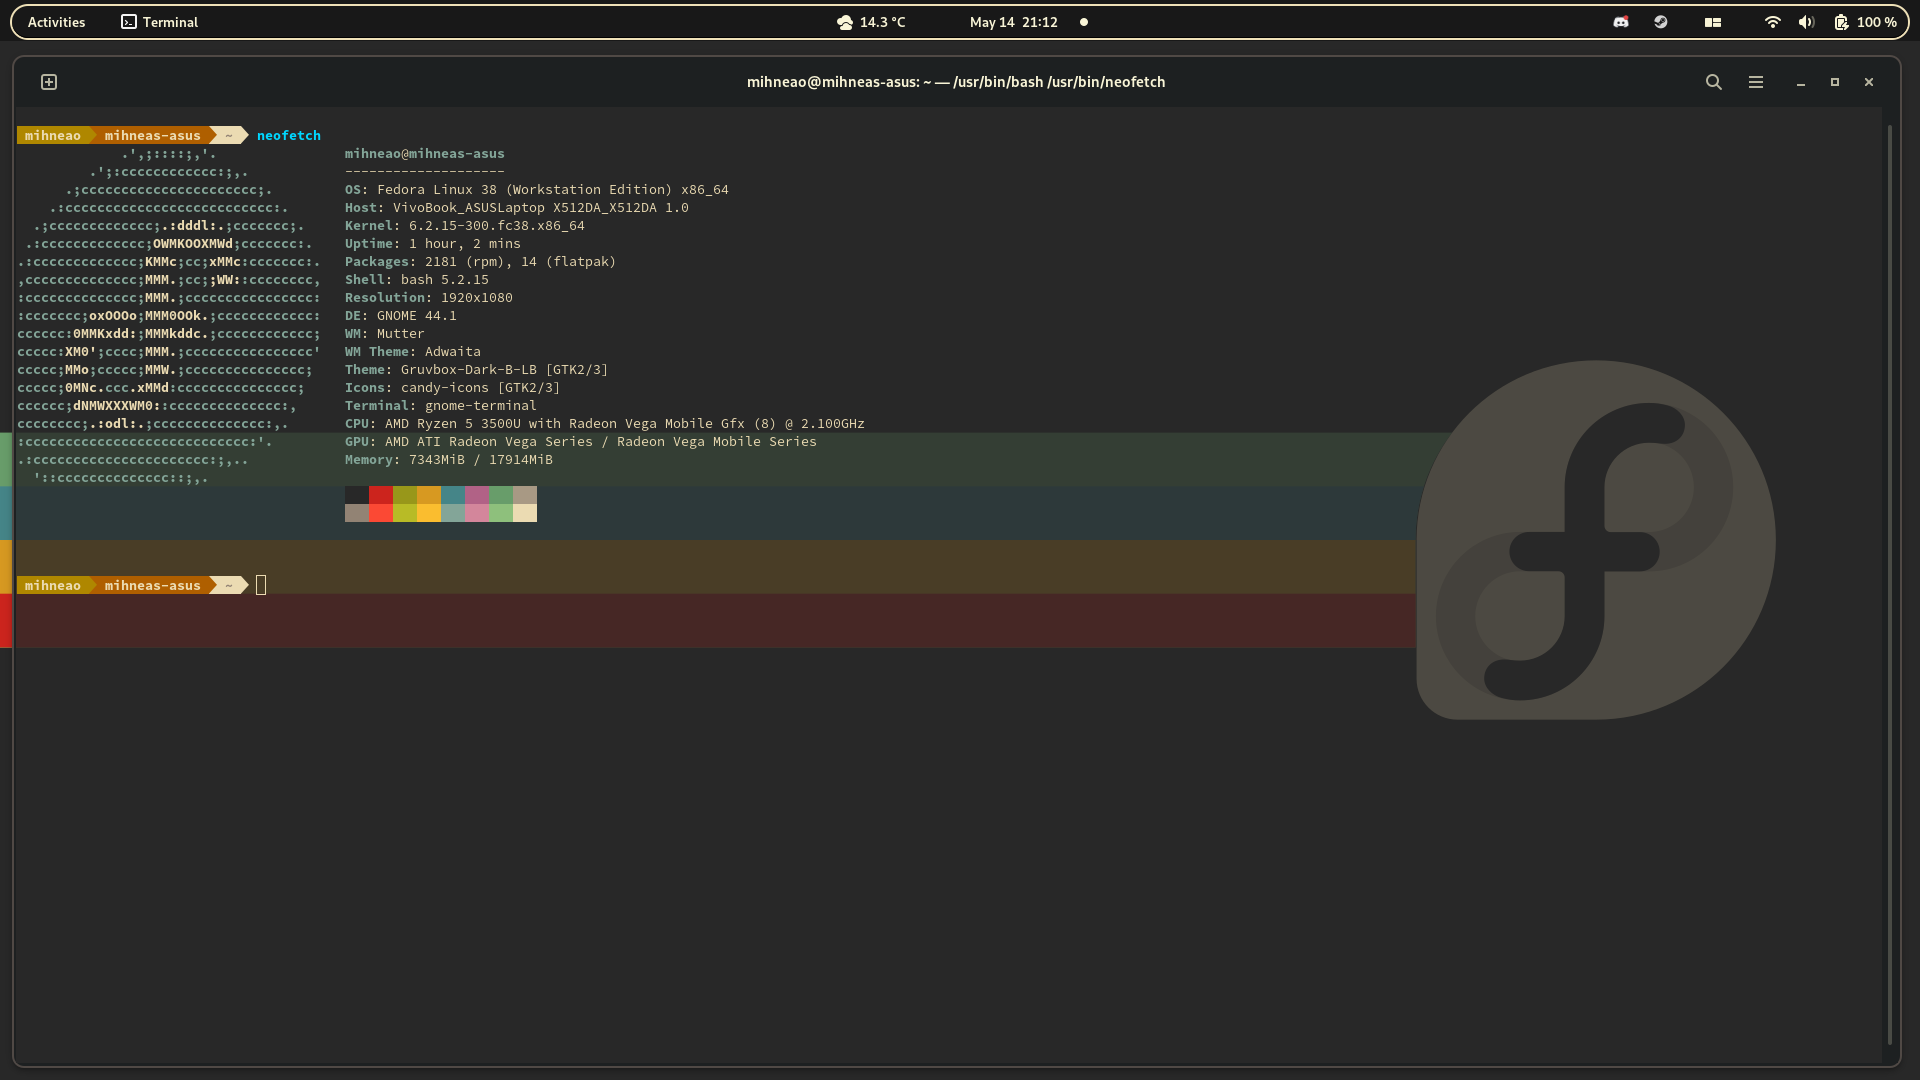Click the 'mihneao' segment of the bottom prompt
This screenshot has width=1920, height=1080.
[52, 585]
